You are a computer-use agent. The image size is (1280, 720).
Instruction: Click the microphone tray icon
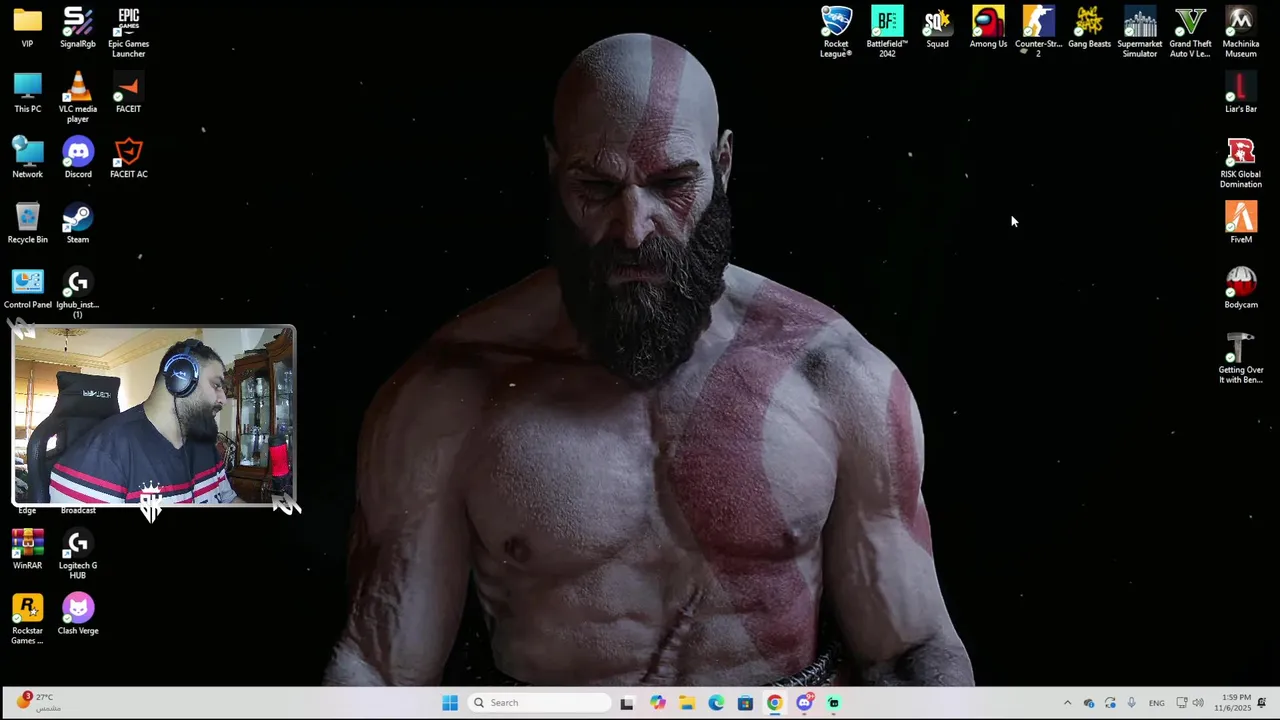(x=1131, y=703)
